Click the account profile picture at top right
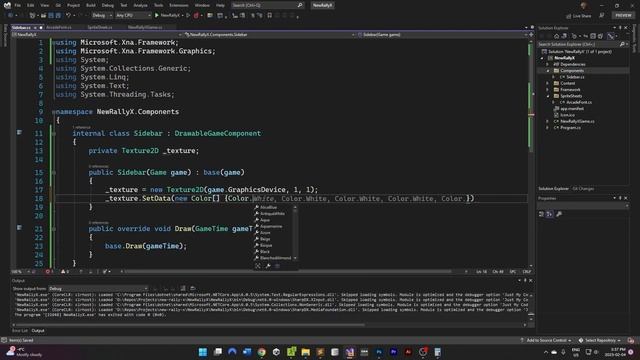This screenshot has width=640, height=360. coord(583,5)
